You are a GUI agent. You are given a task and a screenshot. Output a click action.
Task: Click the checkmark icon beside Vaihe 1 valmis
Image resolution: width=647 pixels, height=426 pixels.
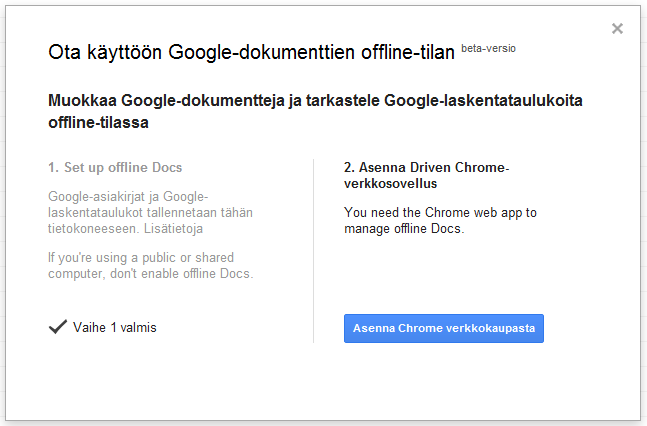point(57,327)
